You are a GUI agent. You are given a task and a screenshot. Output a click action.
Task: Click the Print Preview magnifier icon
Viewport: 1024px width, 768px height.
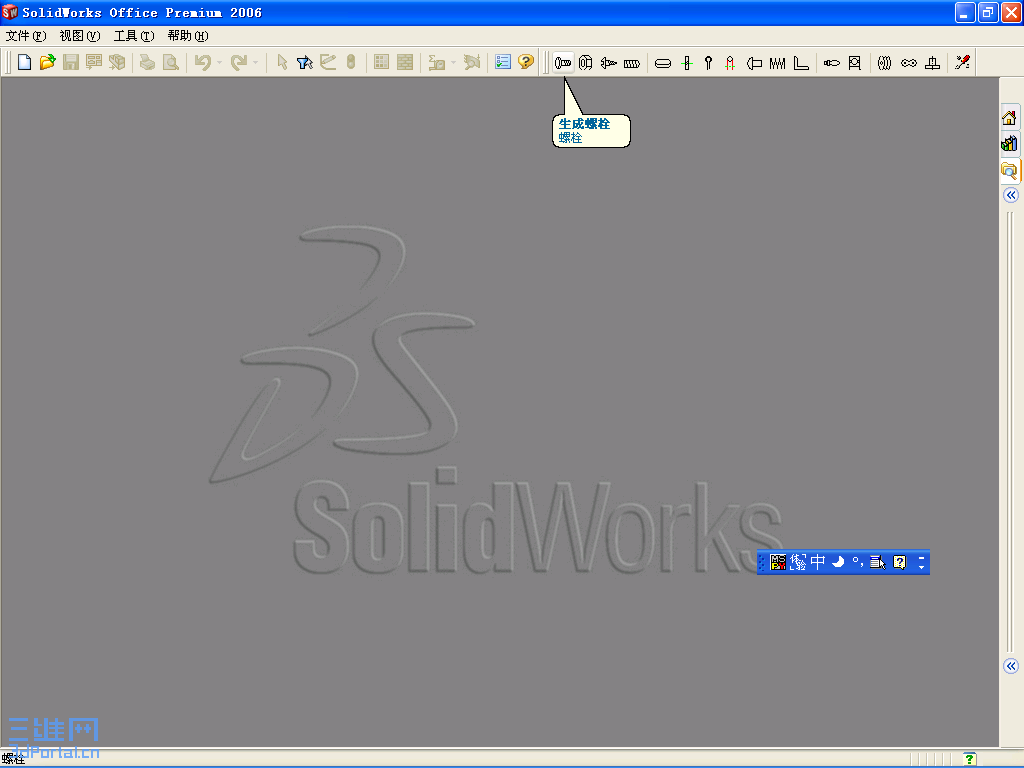click(x=170, y=62)
